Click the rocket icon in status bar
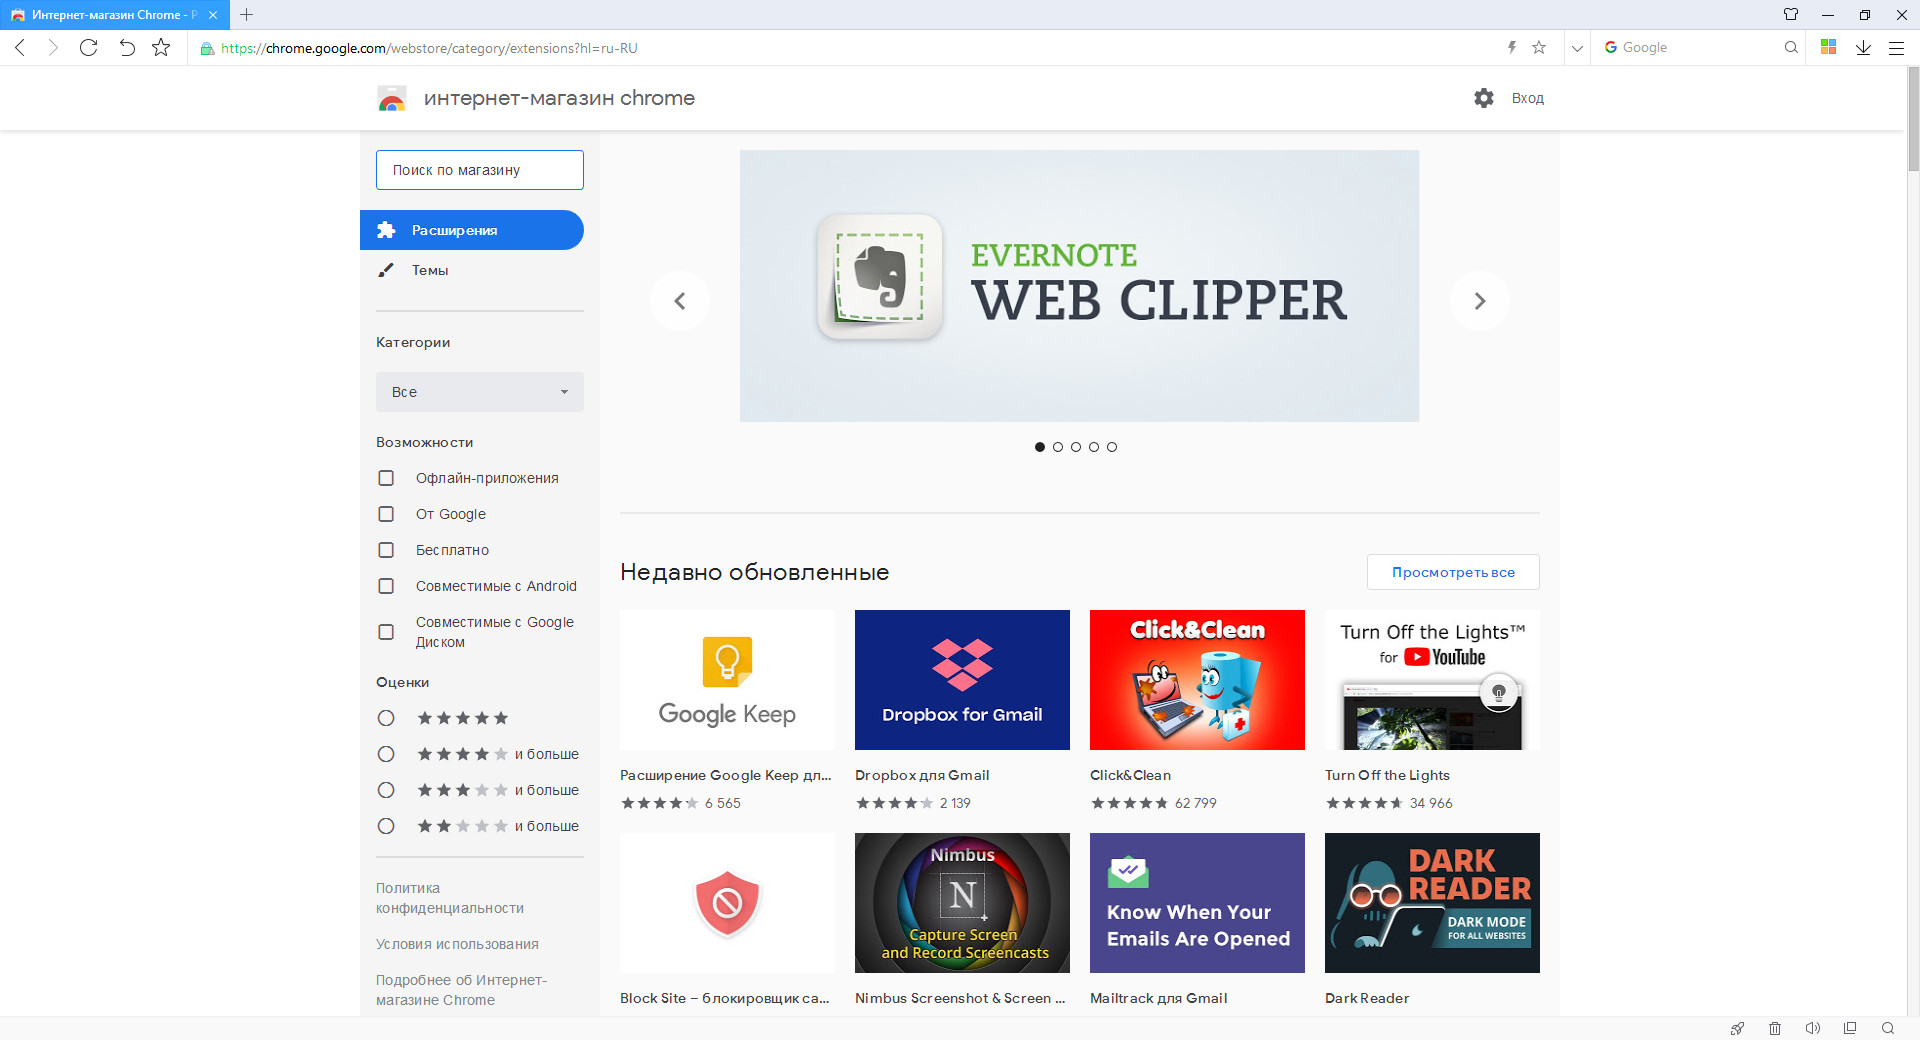This screenshot has height=1040, width=1920. (x=1738, y=1028)
